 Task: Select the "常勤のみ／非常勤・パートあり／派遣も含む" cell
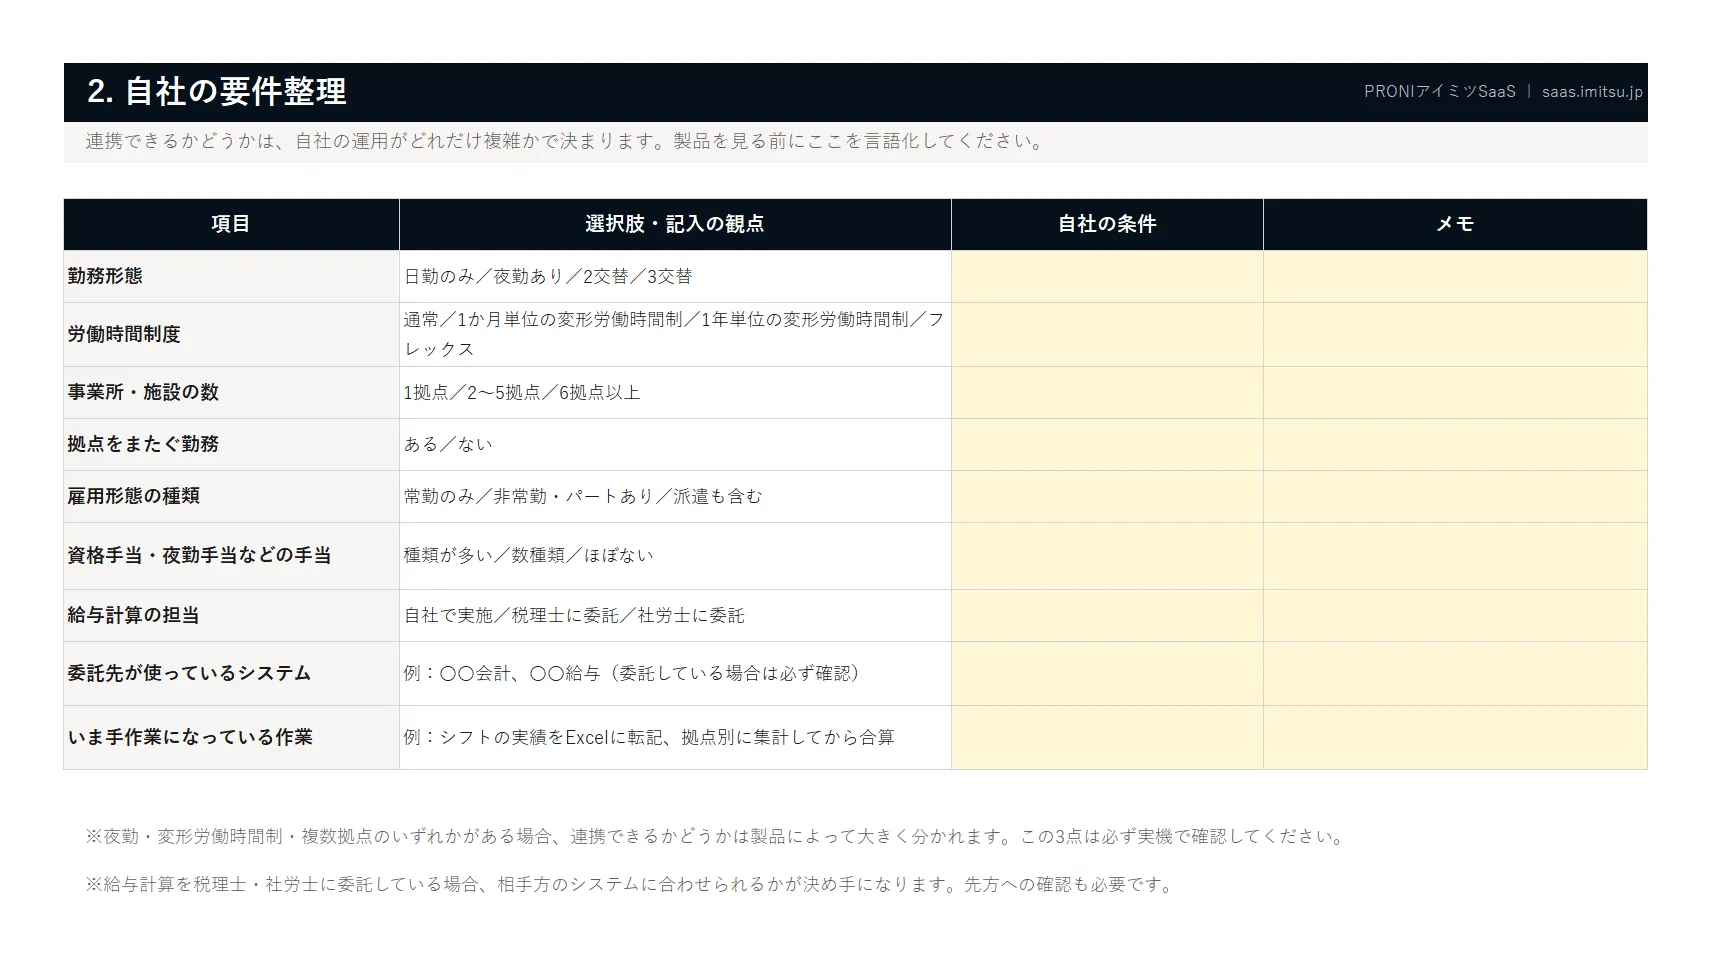point(675,496)
